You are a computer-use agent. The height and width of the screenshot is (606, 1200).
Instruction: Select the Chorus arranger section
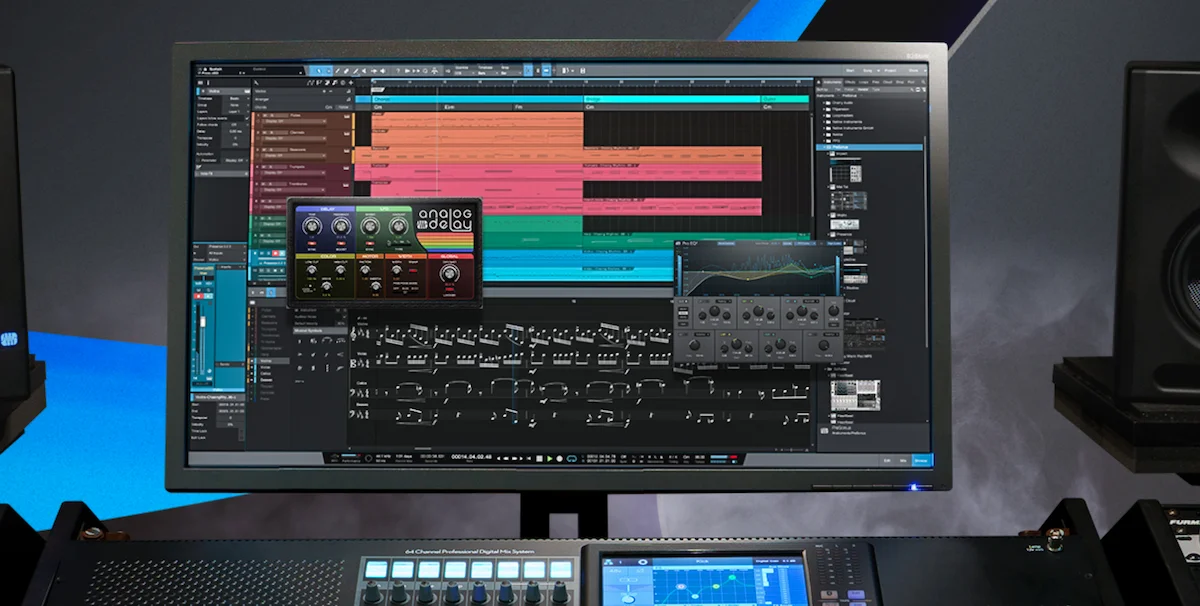pyautogui.click(x=477, y=100)
